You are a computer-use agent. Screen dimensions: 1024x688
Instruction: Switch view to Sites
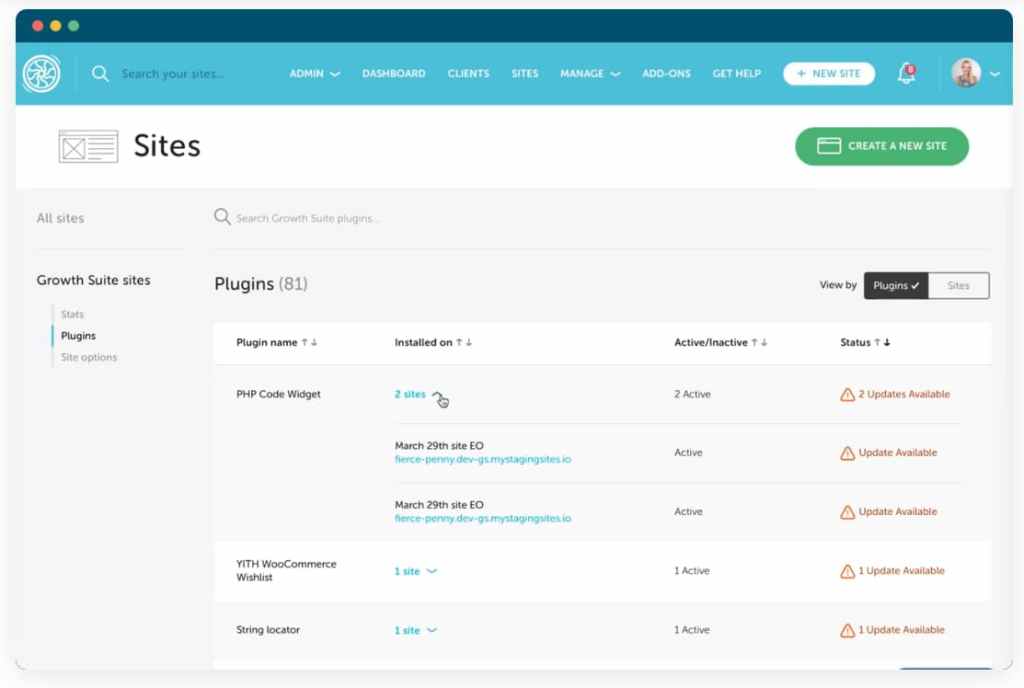pos(957,285)
